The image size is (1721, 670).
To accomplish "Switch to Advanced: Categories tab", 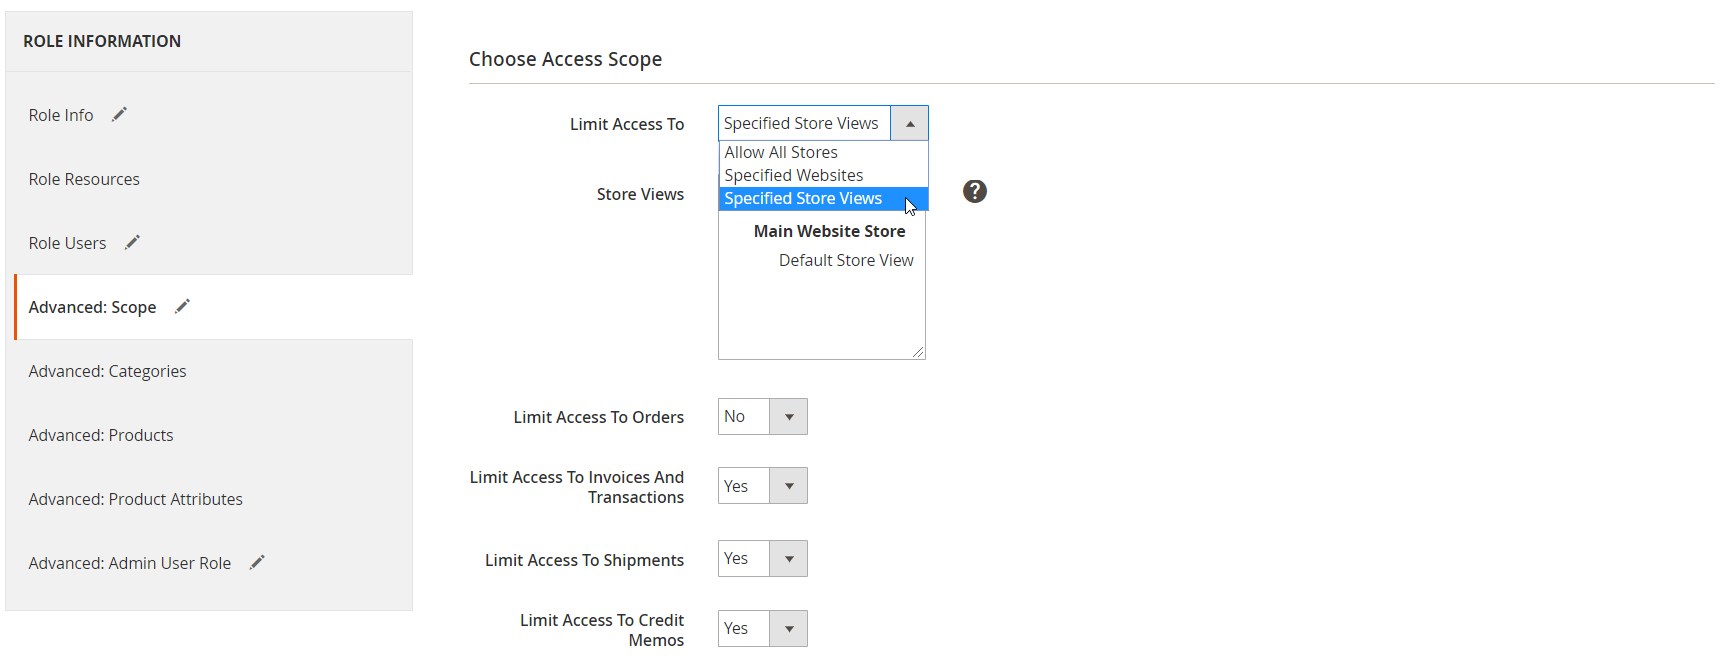I will (107, 371).
